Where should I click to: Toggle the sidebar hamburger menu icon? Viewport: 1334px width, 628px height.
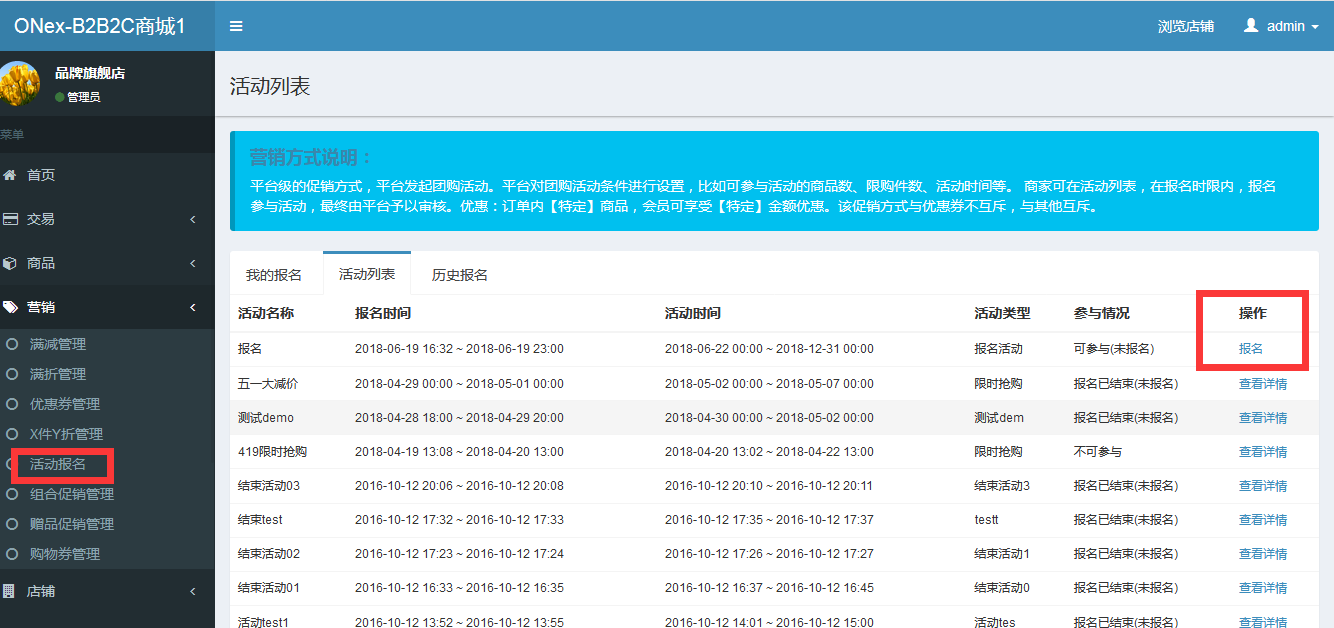pos(236,26)
